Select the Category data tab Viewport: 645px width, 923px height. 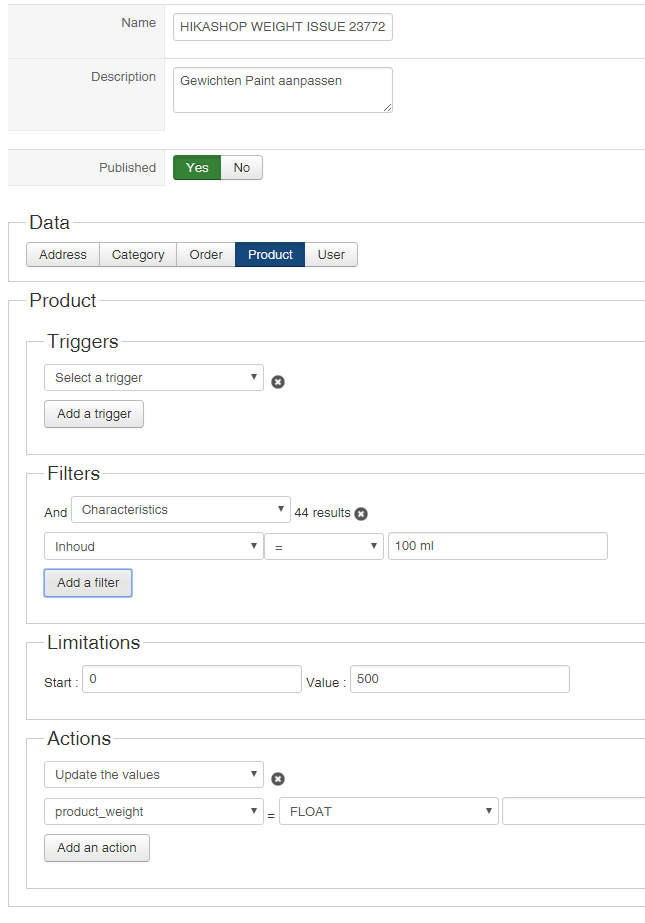pos(138,255)
